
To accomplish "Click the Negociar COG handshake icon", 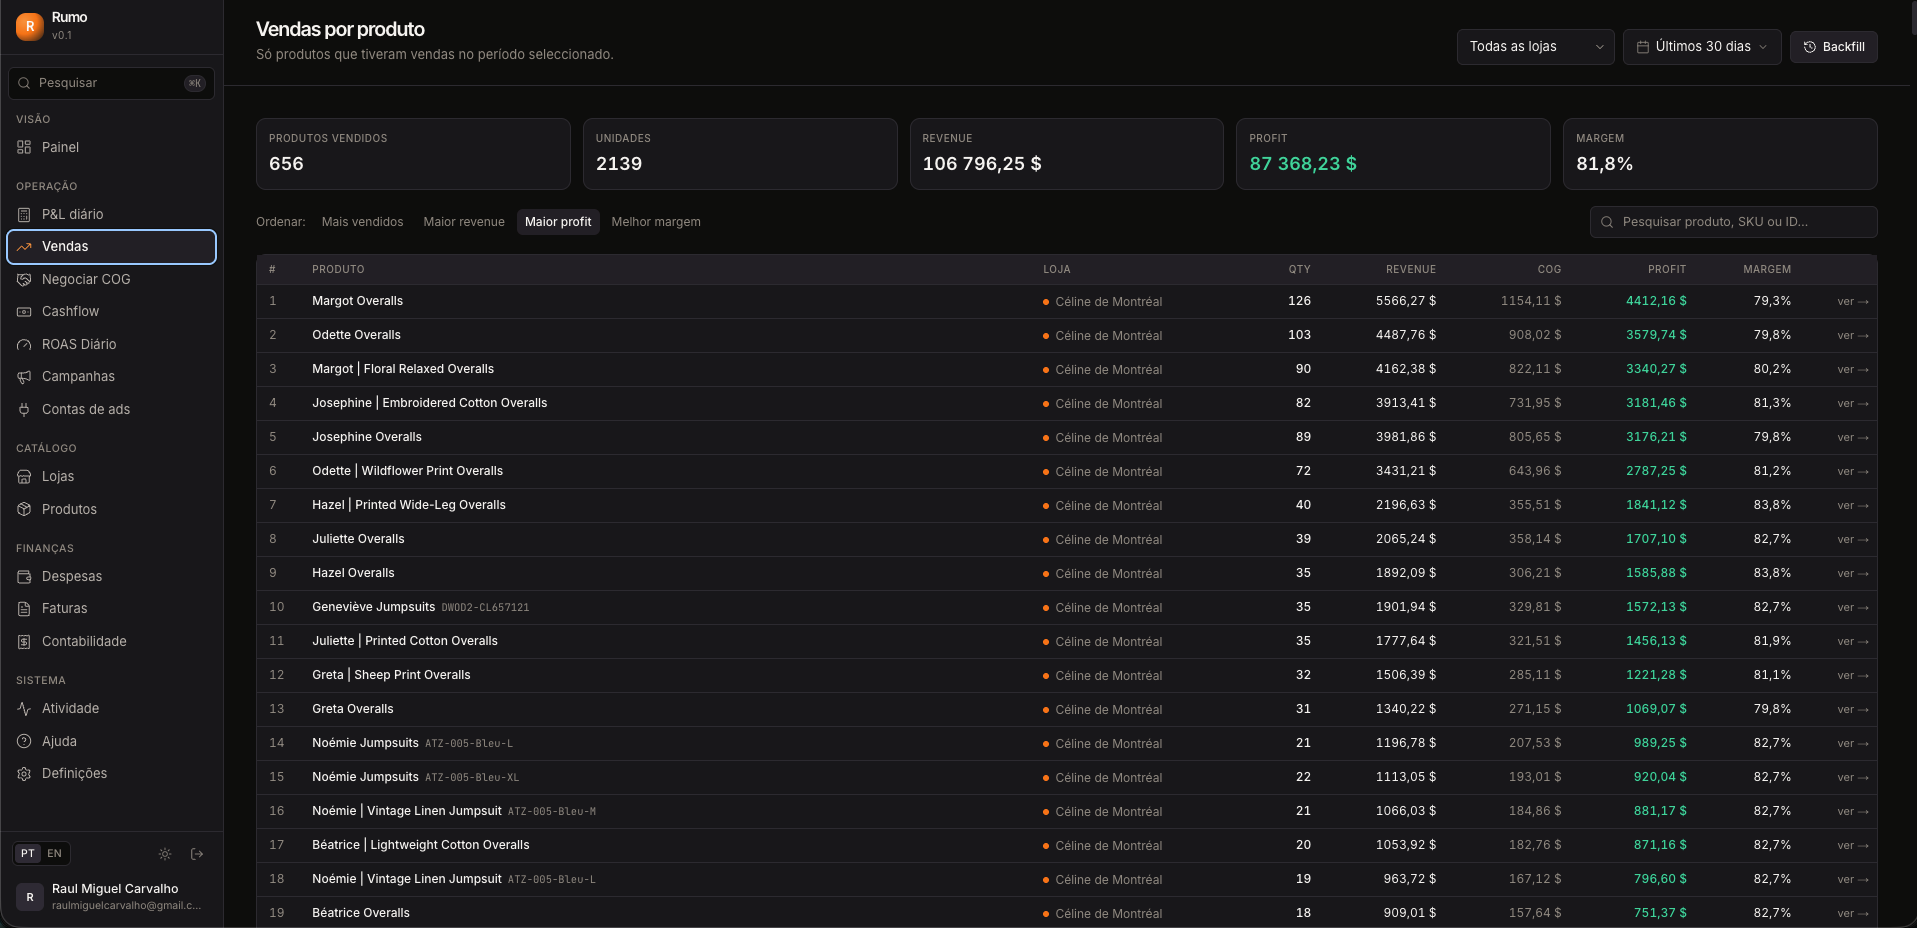I will (x=24, y=279).
